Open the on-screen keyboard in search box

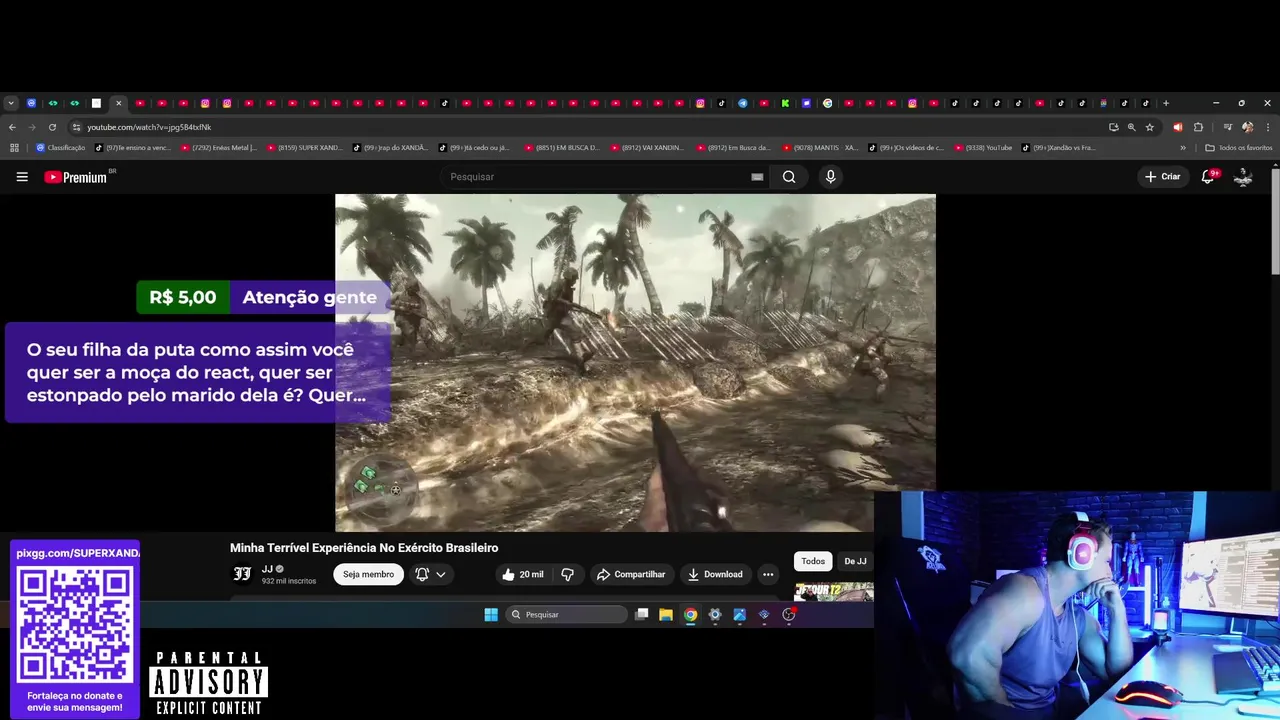[x=757, y=177]
